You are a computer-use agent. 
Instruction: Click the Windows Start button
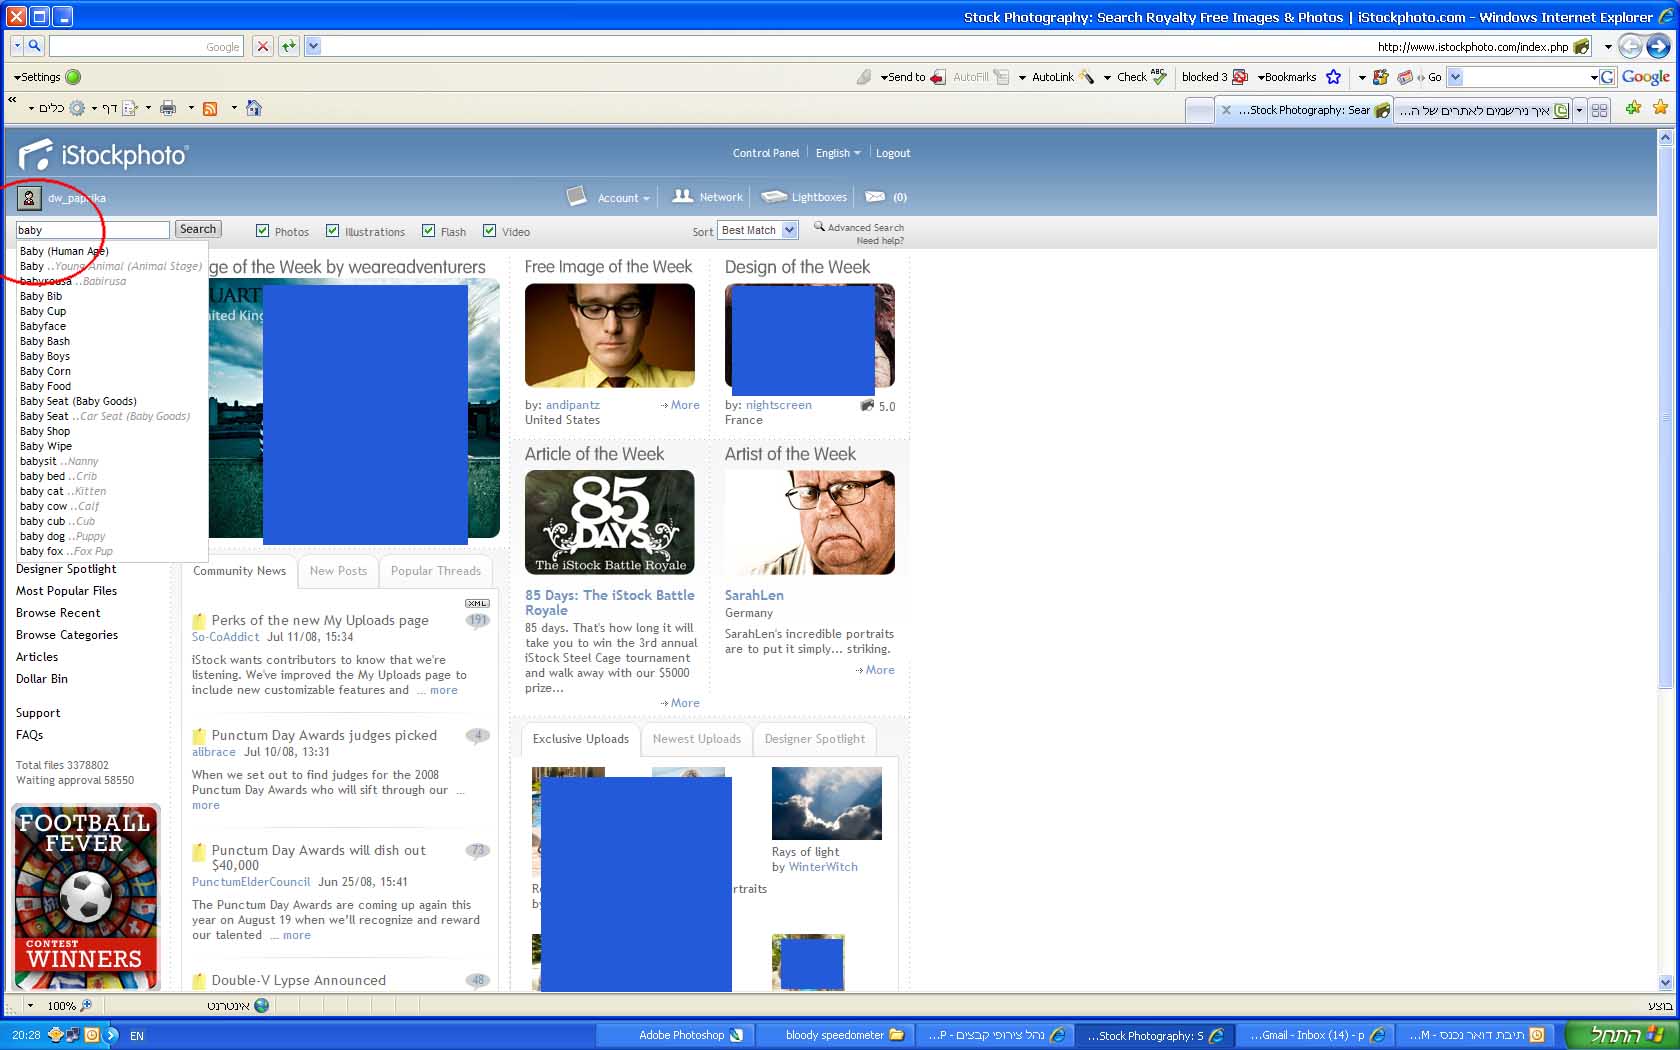pos(1621,1035)
